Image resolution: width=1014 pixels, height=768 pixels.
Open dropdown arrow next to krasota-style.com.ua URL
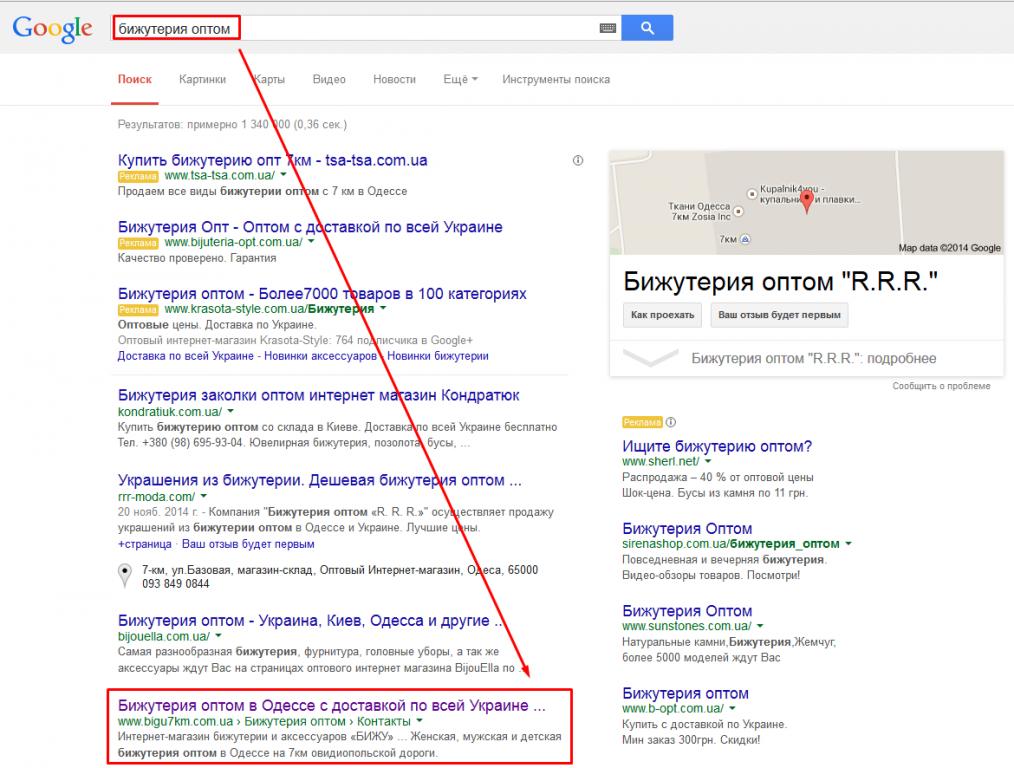click(x=383, y=308)
